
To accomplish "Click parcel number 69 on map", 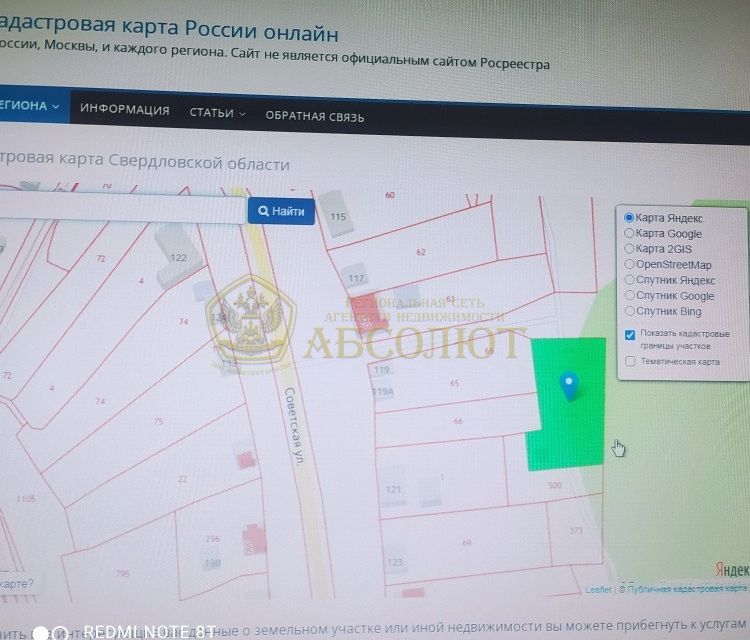I will [467, 542].
